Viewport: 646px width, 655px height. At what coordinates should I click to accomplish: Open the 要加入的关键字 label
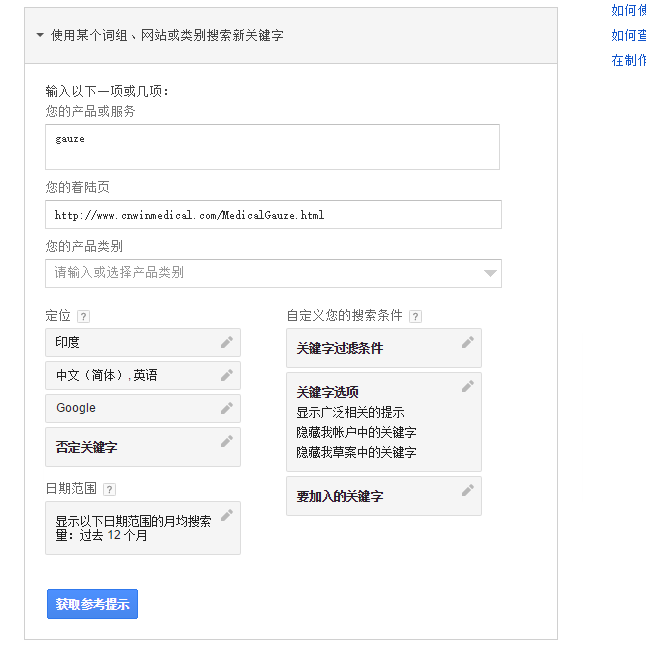pos(340,496)
